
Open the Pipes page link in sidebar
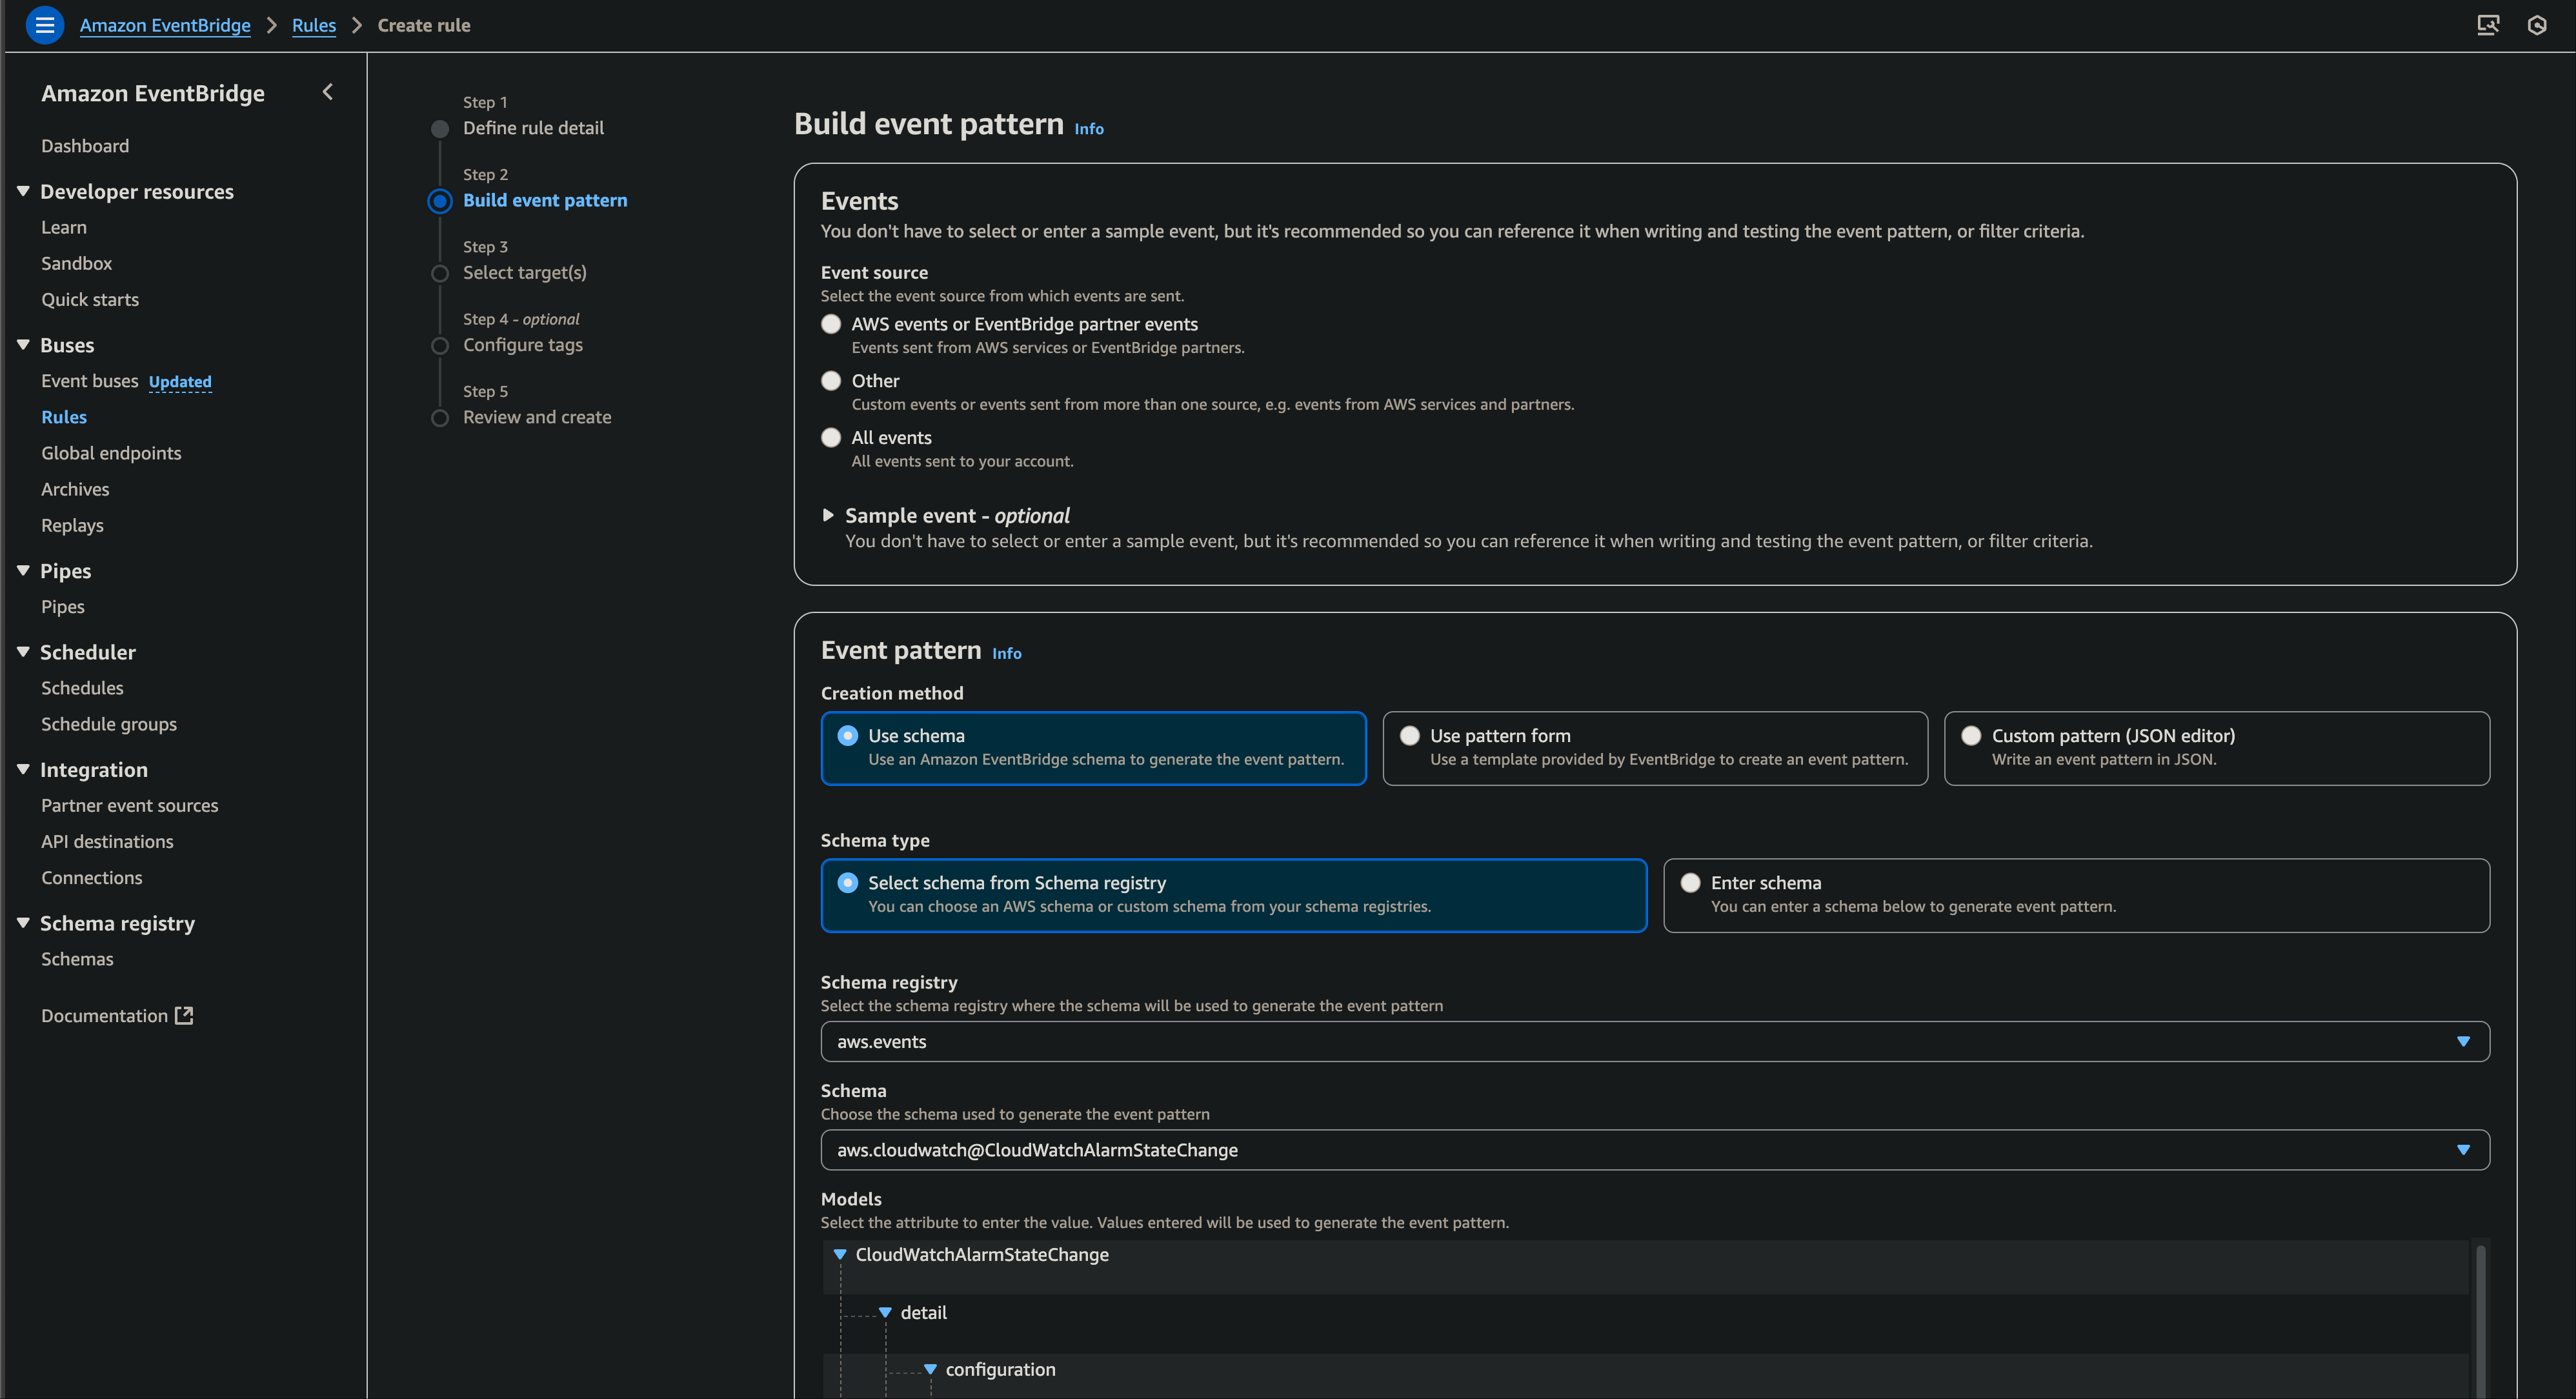point(63,607)
